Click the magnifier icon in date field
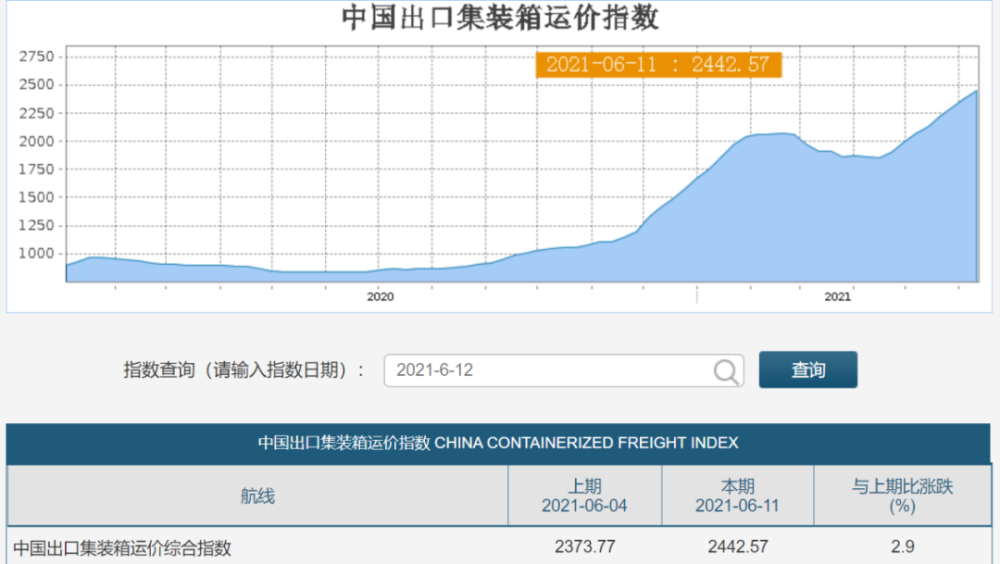The image size is (1000, 564). (726, 371)
